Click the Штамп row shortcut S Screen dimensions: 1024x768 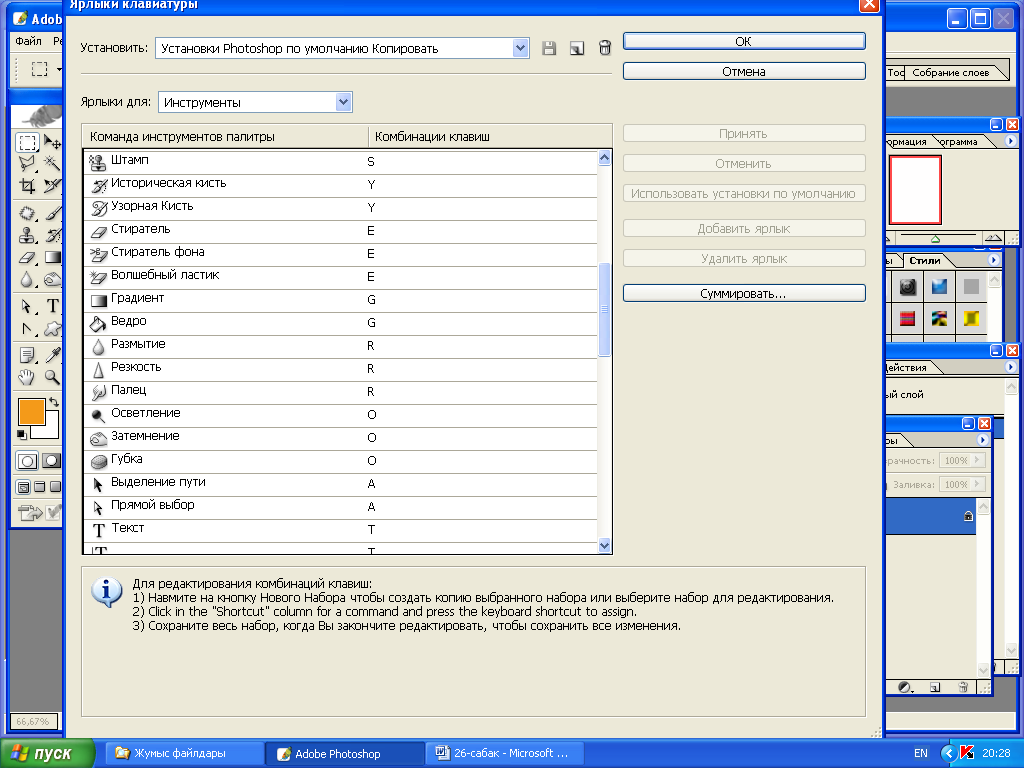tap(371, 162)
